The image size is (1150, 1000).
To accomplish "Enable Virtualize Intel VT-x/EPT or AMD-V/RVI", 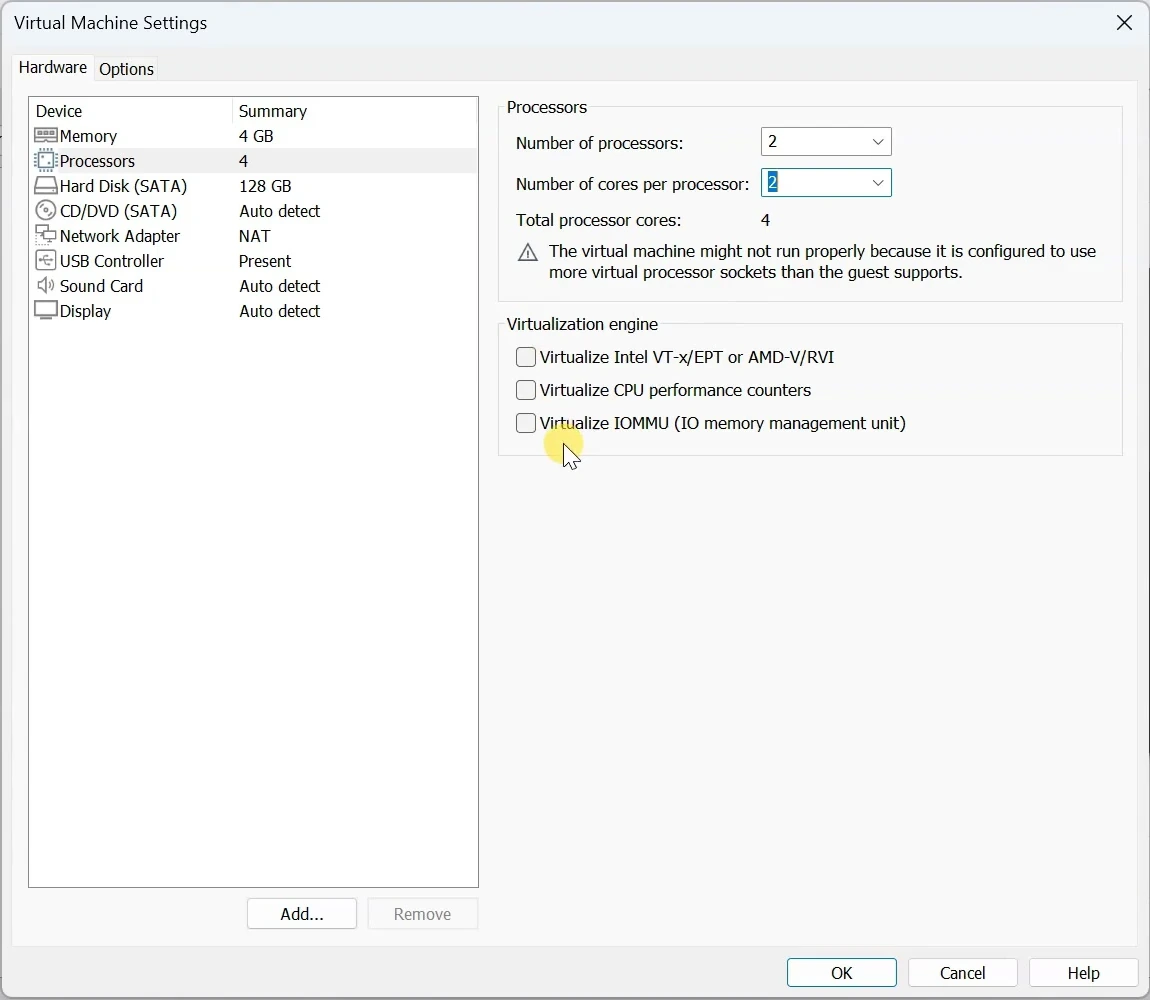I will [526, 357].
